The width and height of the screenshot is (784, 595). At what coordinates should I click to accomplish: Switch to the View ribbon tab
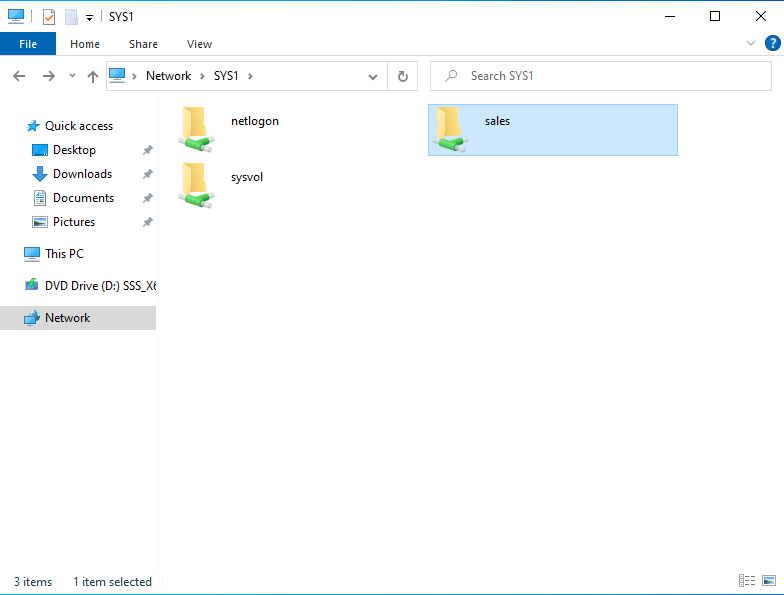pos(200,44)
